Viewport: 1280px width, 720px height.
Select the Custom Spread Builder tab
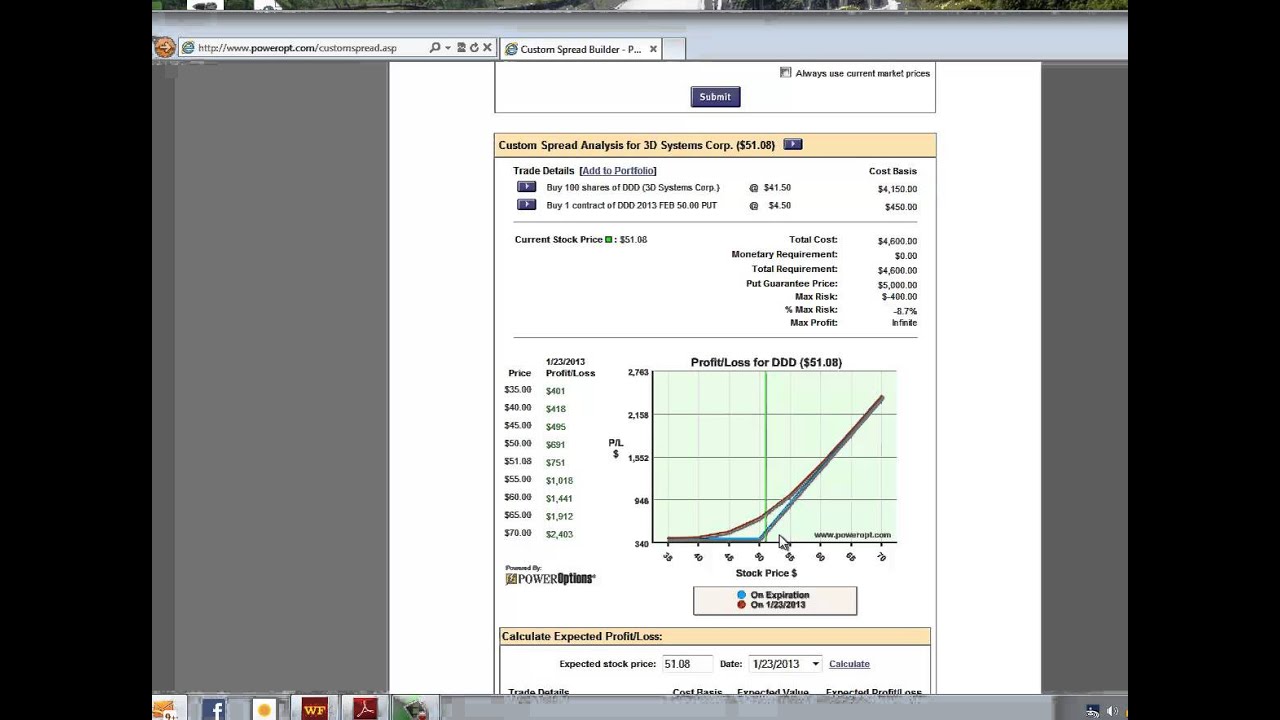click(580, 49)
